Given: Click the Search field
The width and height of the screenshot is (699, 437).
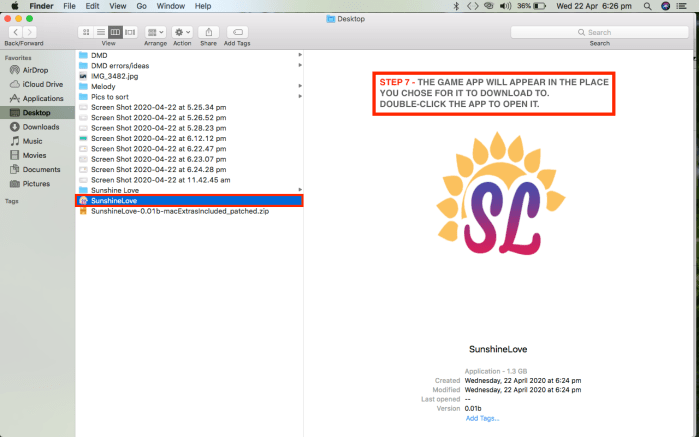Looking at the screenshot, I should point(599,32).
